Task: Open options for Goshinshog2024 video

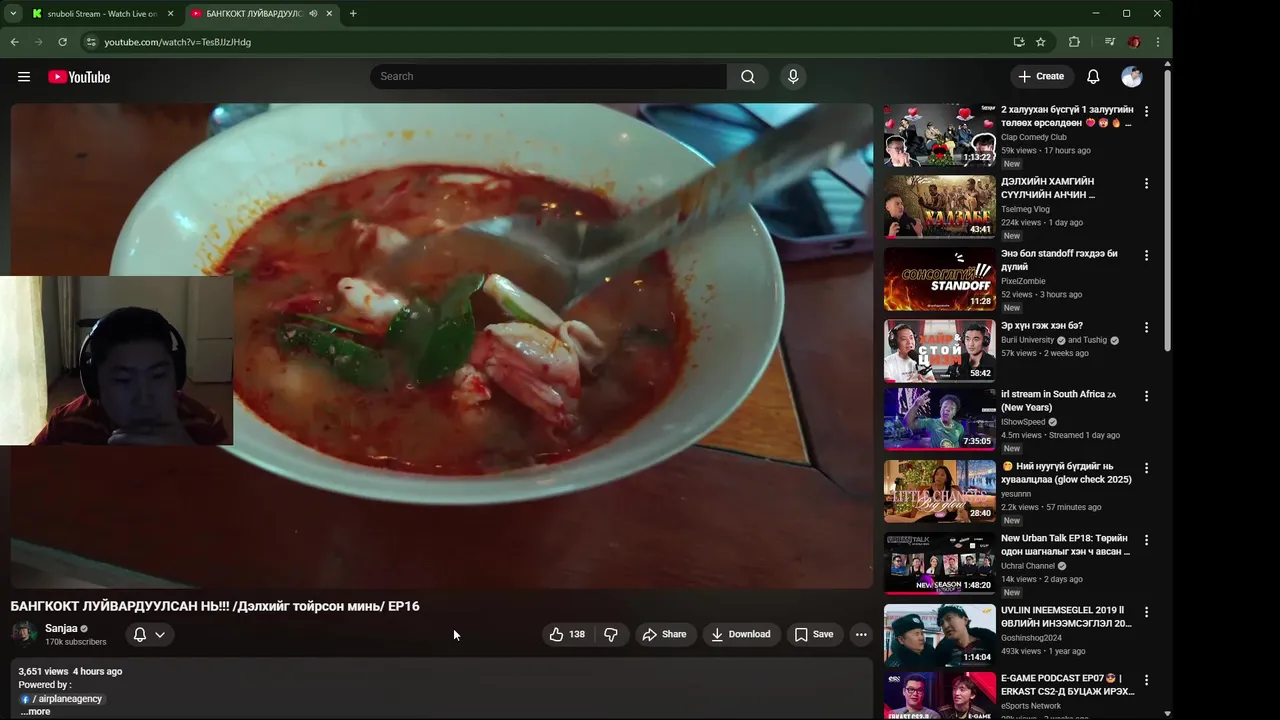Action: coord(1146,612)
